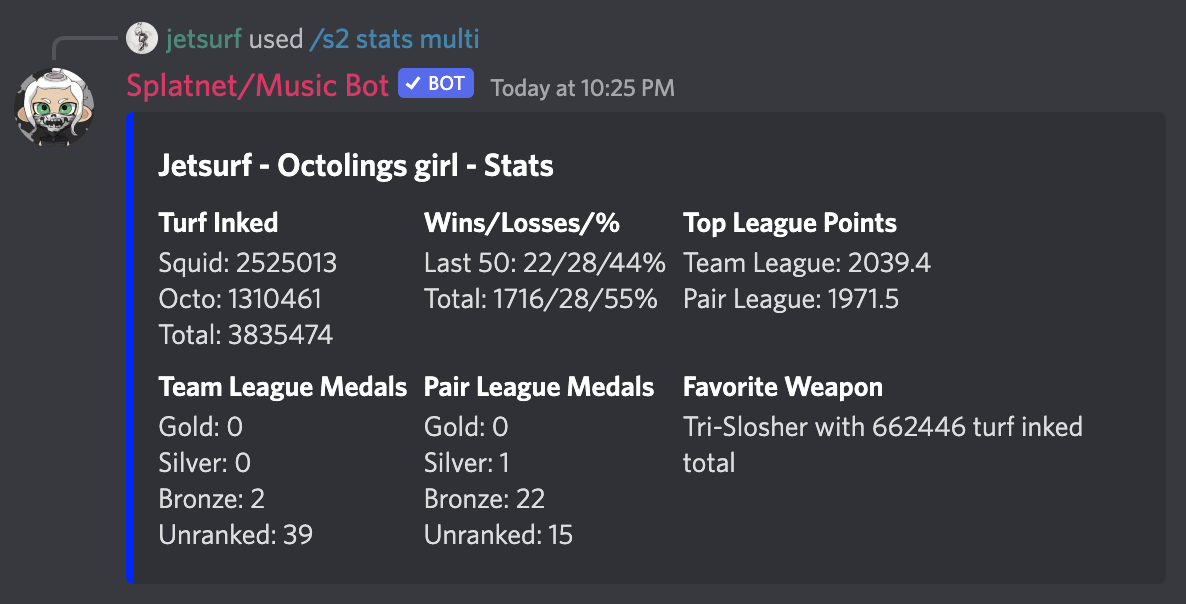Click the /s2 stats multi command
Viewport: 1186px width, 604px height.
tap(394, 39)
